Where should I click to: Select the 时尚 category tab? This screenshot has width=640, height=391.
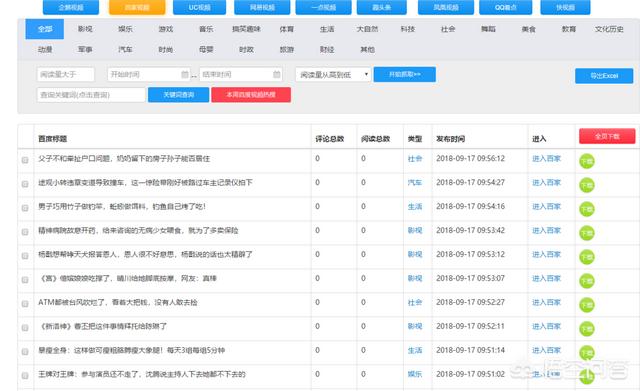[x=166, y=49]
